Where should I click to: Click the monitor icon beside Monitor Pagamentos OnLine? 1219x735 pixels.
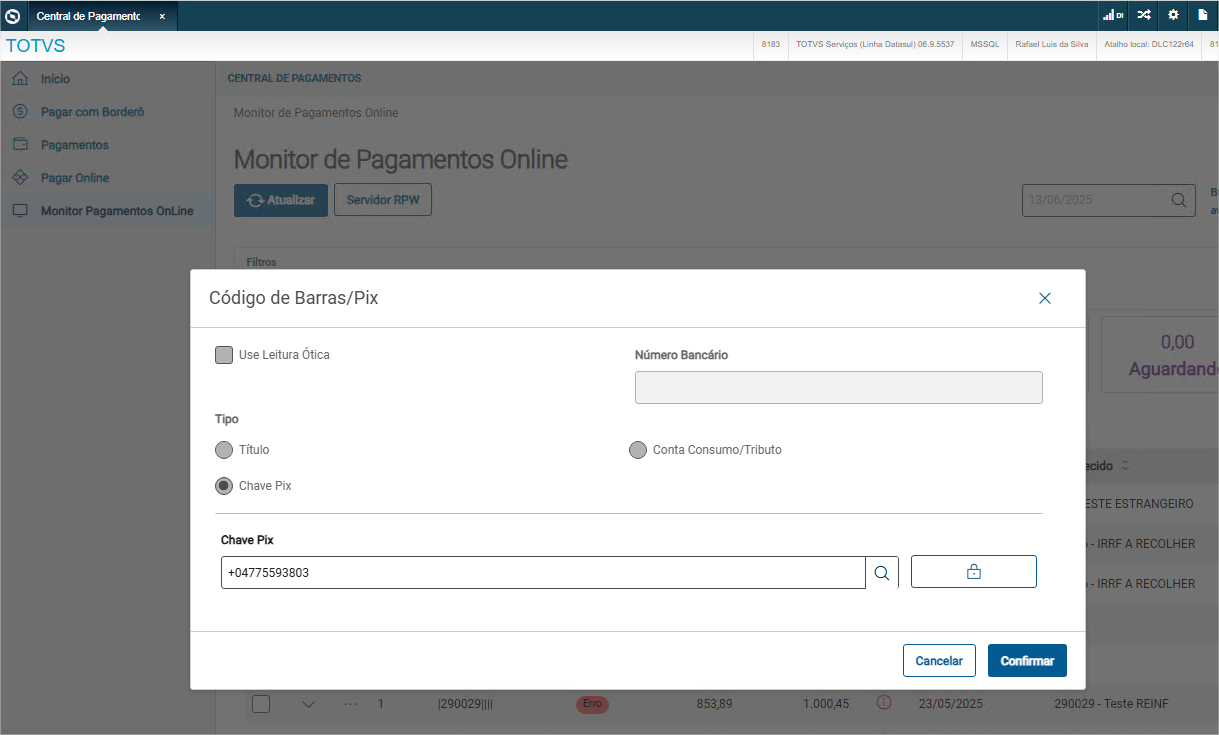pyautogui.click(x=20, y=211)
